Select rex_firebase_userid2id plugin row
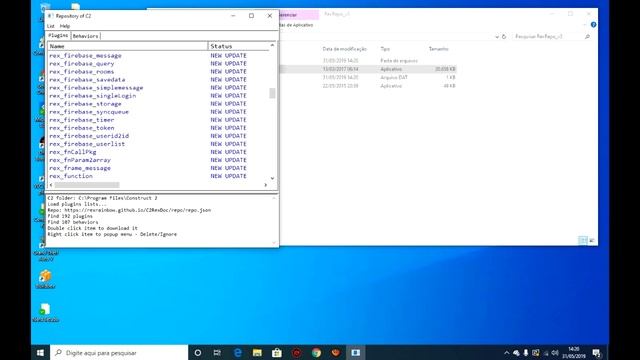 [158, 136]
